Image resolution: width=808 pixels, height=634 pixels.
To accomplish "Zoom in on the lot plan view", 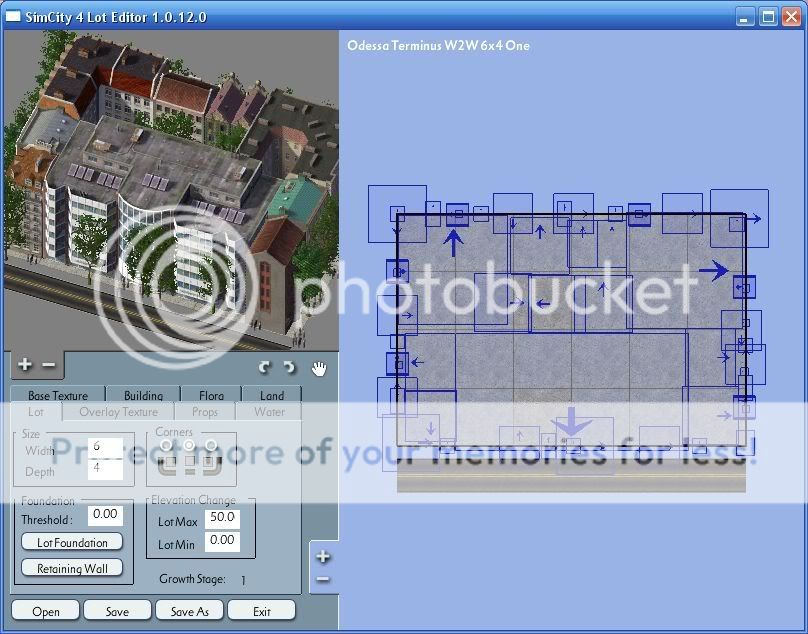I will coord(323,557).
